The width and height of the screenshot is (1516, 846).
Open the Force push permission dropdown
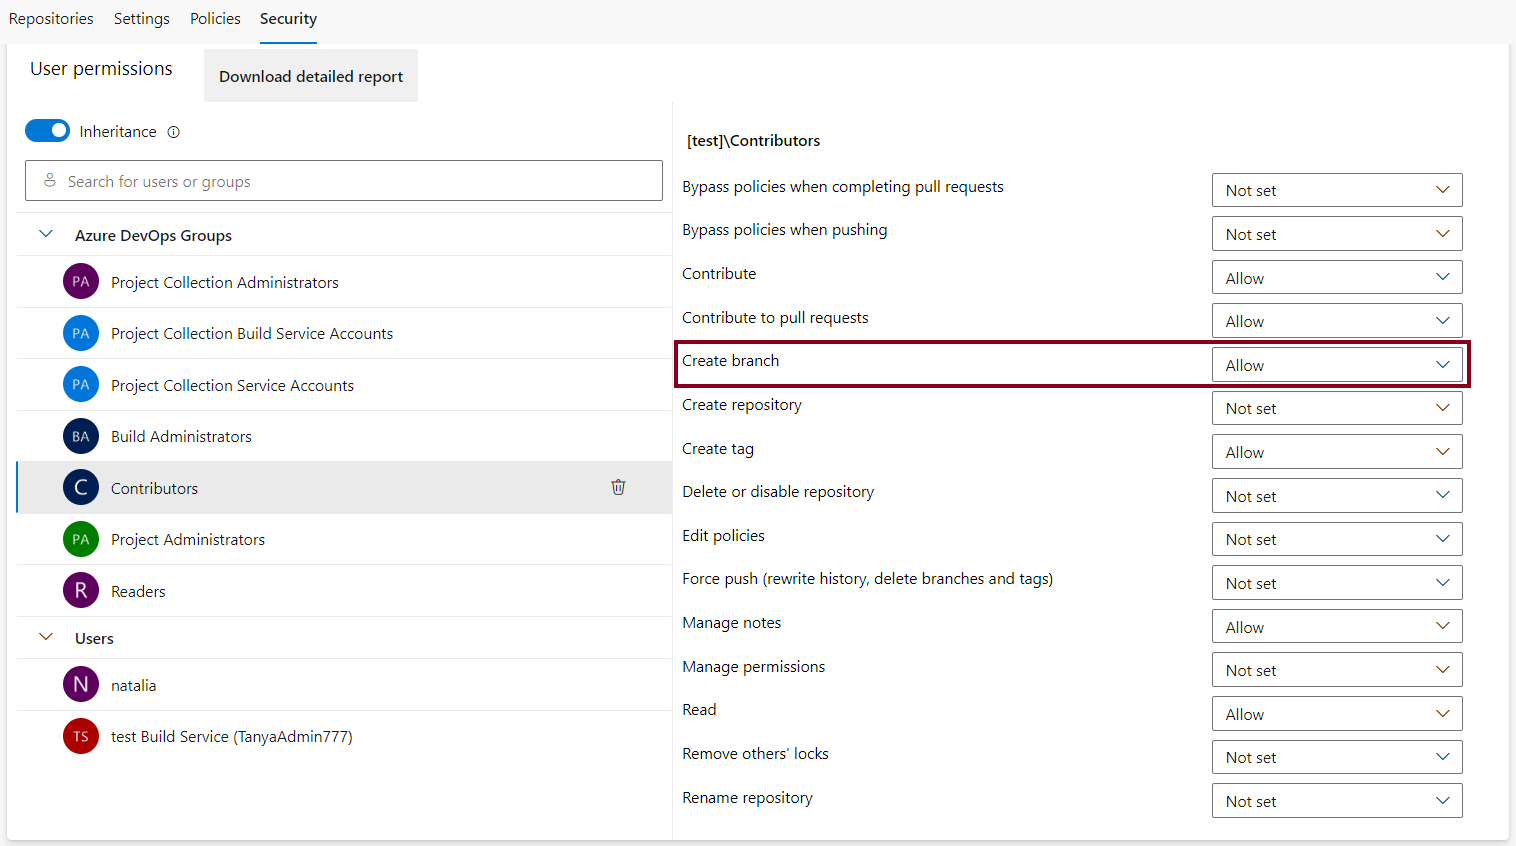1336,583
